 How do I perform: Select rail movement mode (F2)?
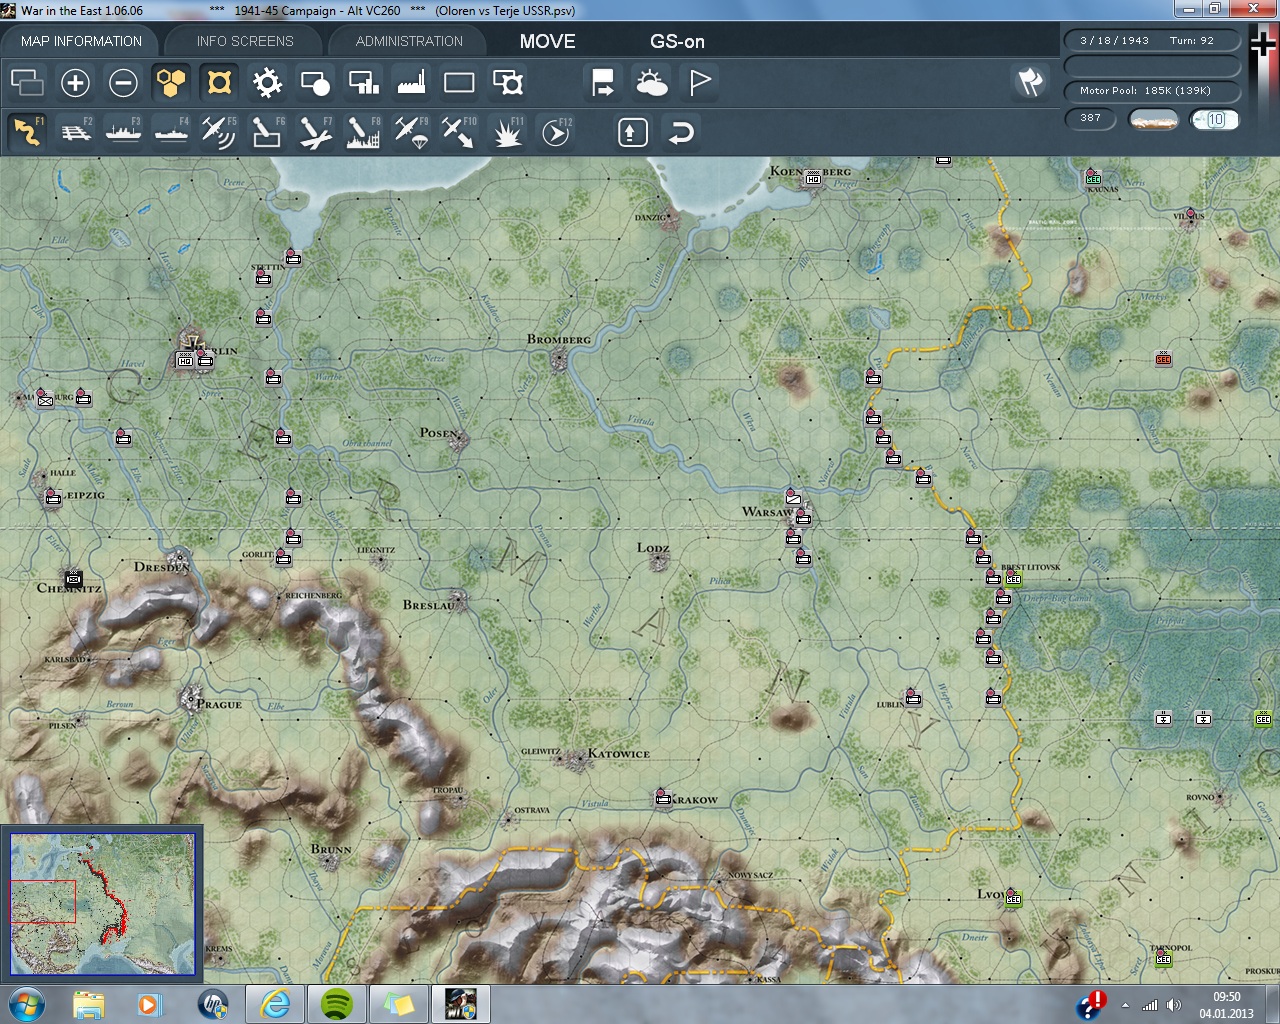pyautogui.click(x=76, y=132)
